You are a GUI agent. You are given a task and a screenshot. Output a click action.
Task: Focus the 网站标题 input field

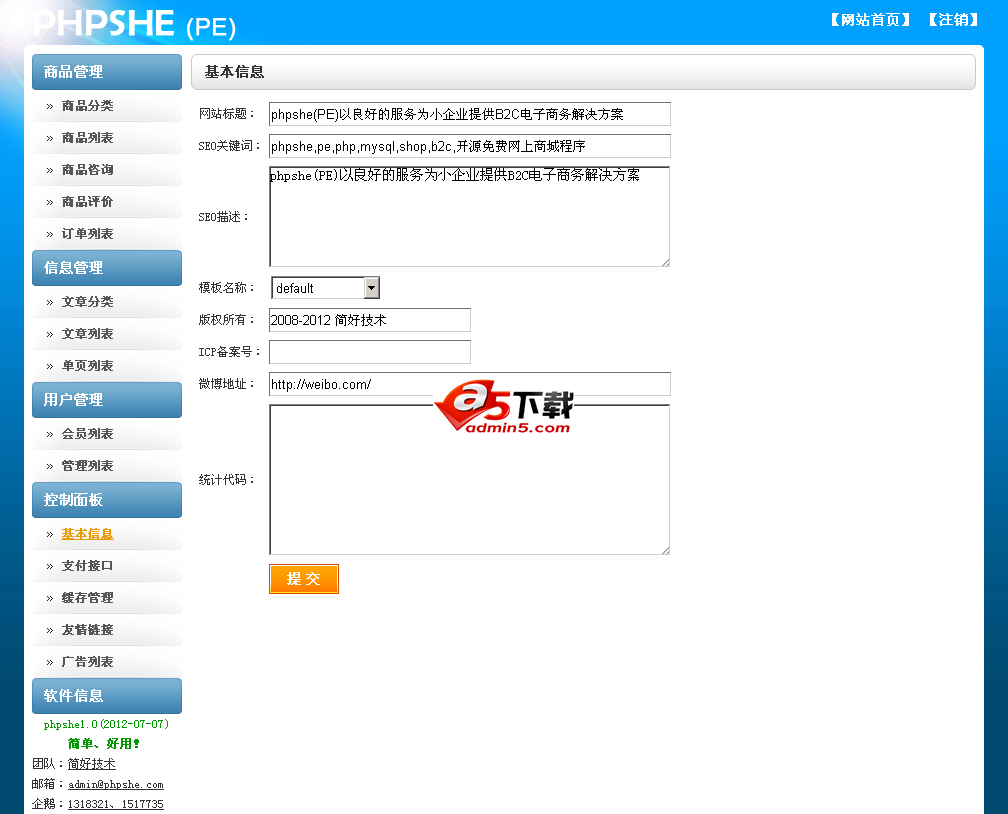[x=470, y=114]
